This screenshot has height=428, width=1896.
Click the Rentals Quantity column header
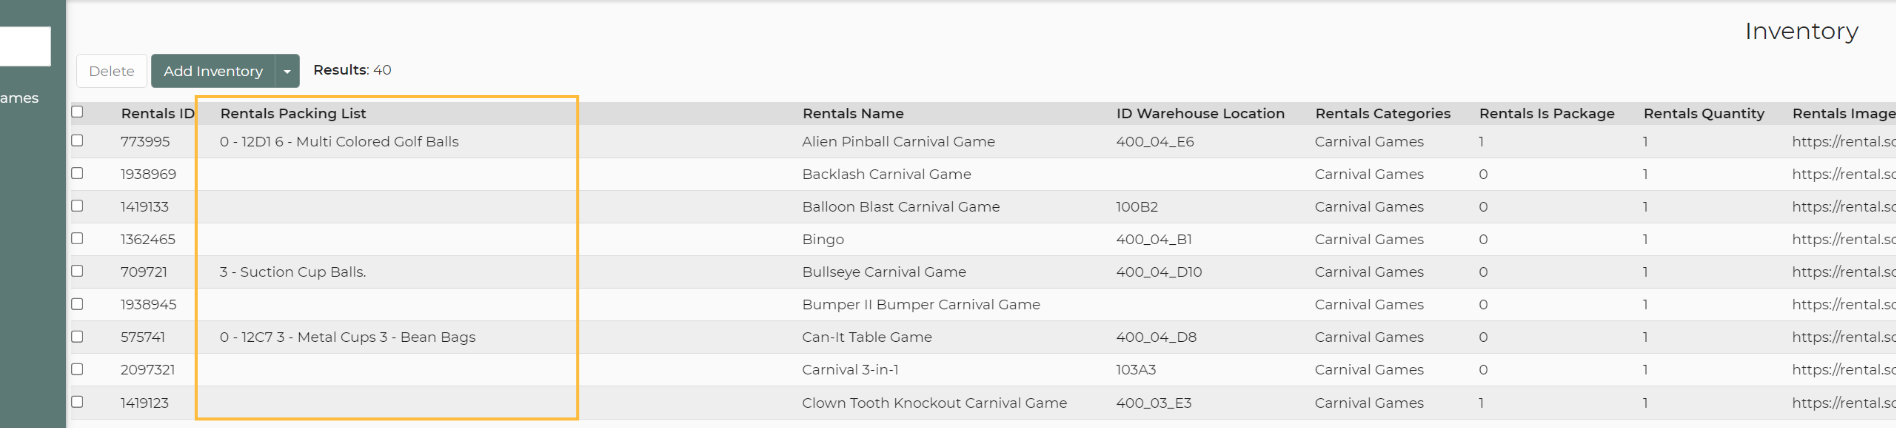pyautogui.click(x=1703, y=113)
